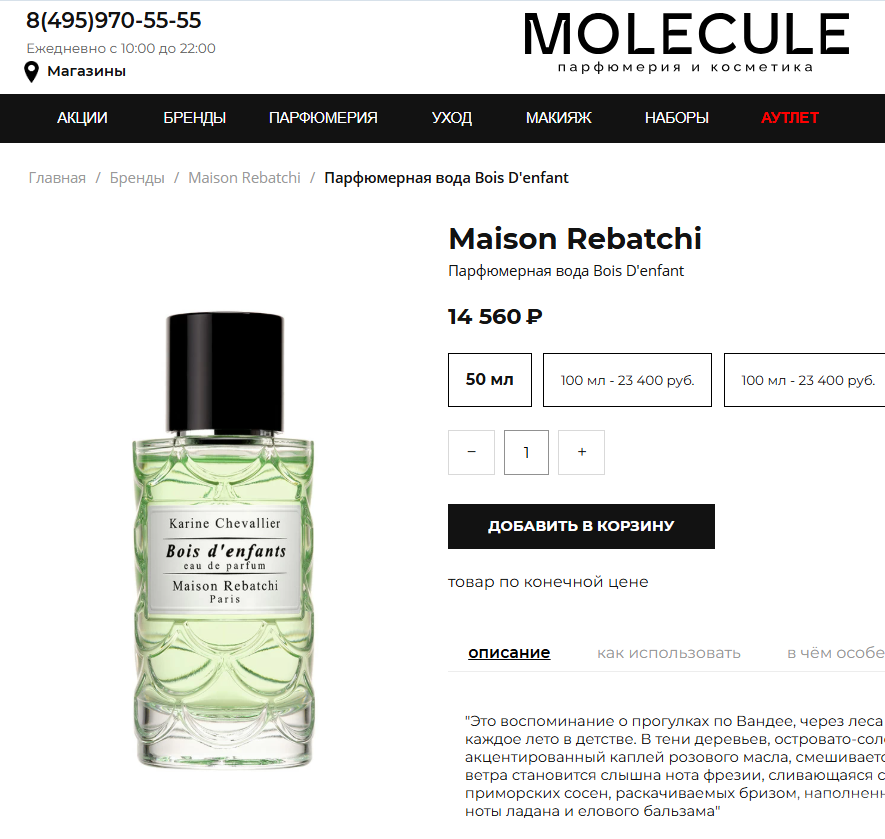
Task: Decrease quantity with the minus button
Action: coord(471,452)
